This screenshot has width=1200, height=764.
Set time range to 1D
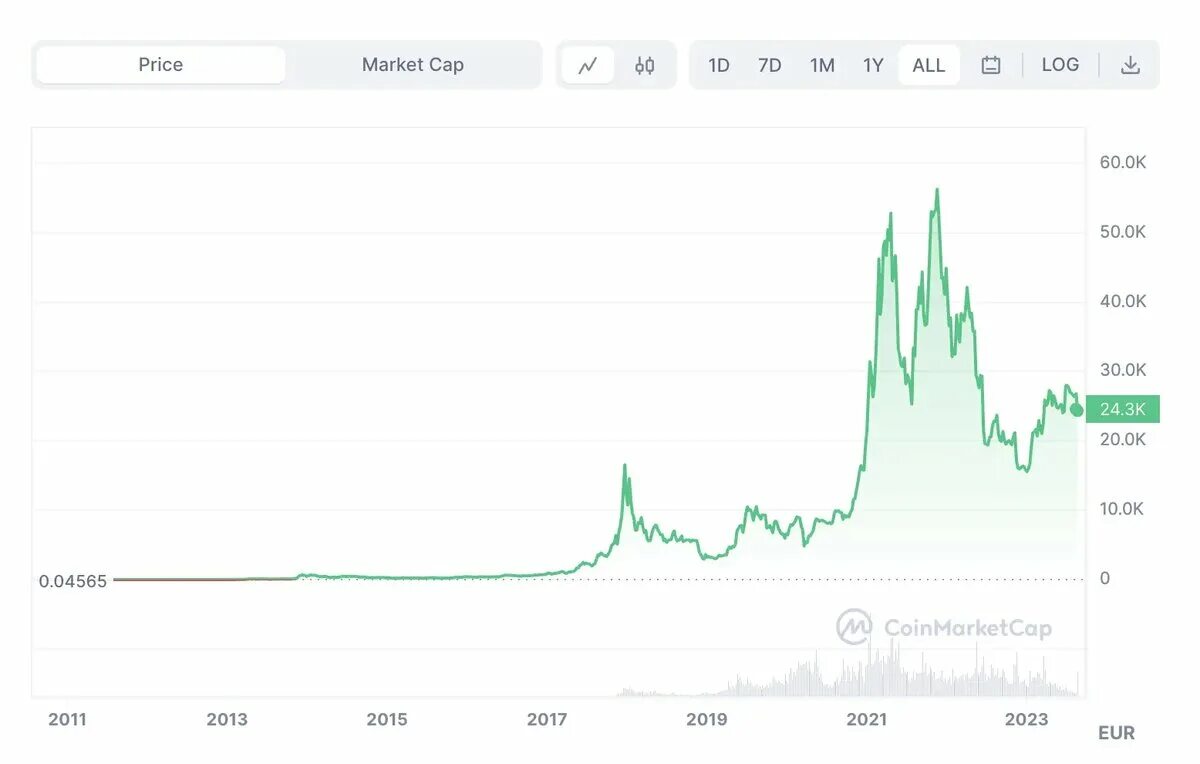pos(719,65)
